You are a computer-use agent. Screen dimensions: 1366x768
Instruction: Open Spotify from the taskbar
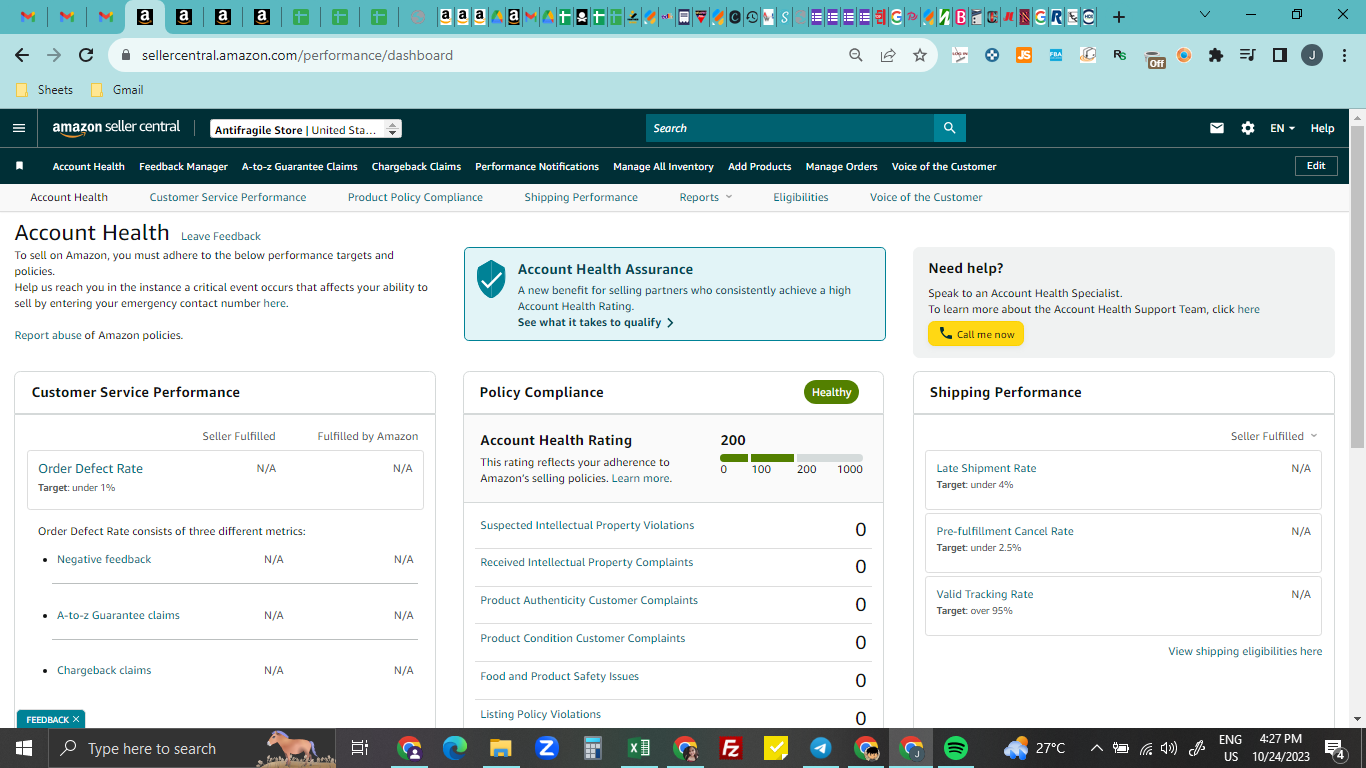956,748
